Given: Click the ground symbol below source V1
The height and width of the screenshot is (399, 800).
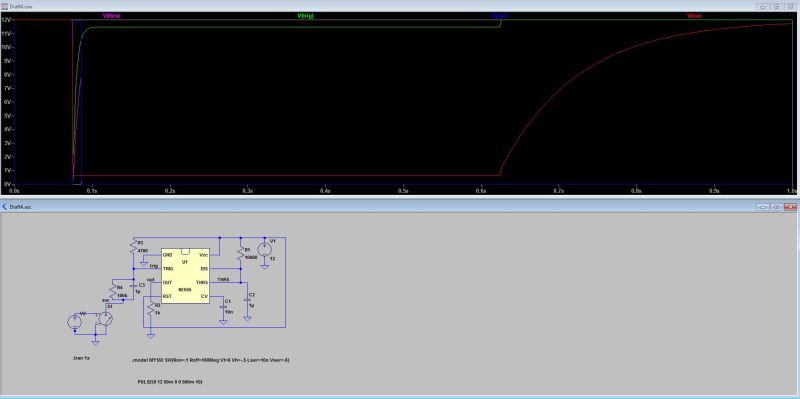Looking at the screenshot, I should pyautogui.click(x=265, y=266).
